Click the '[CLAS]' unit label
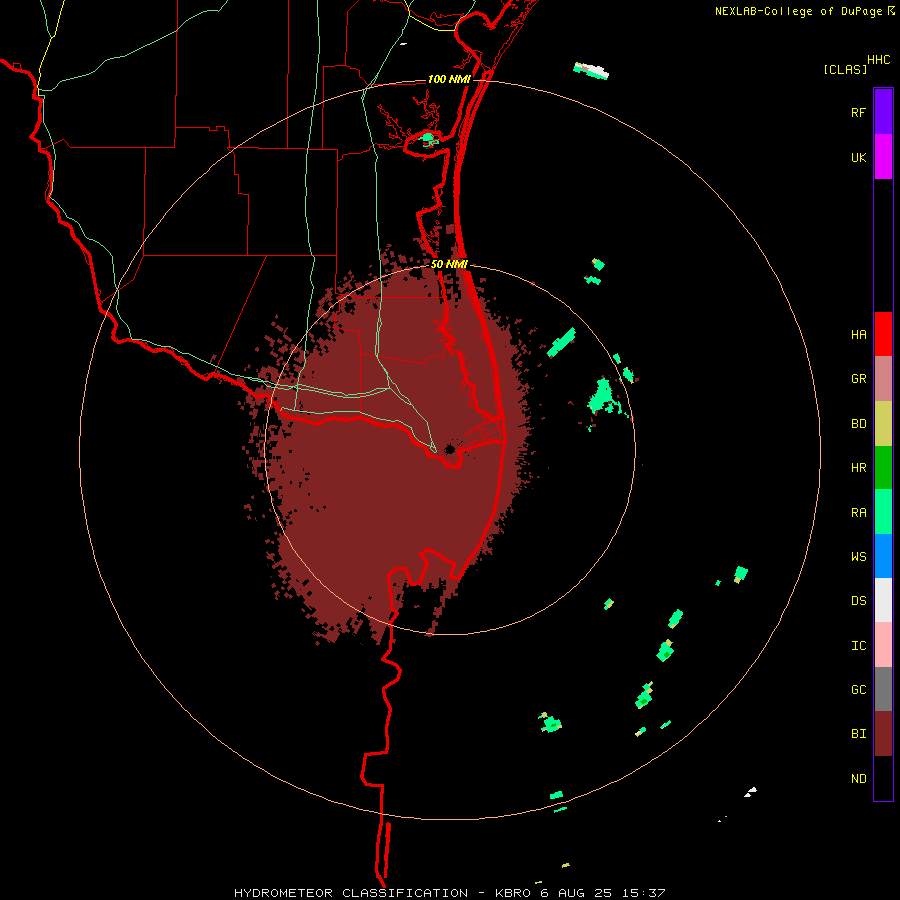The image size is (900, 900). point(845,69)
